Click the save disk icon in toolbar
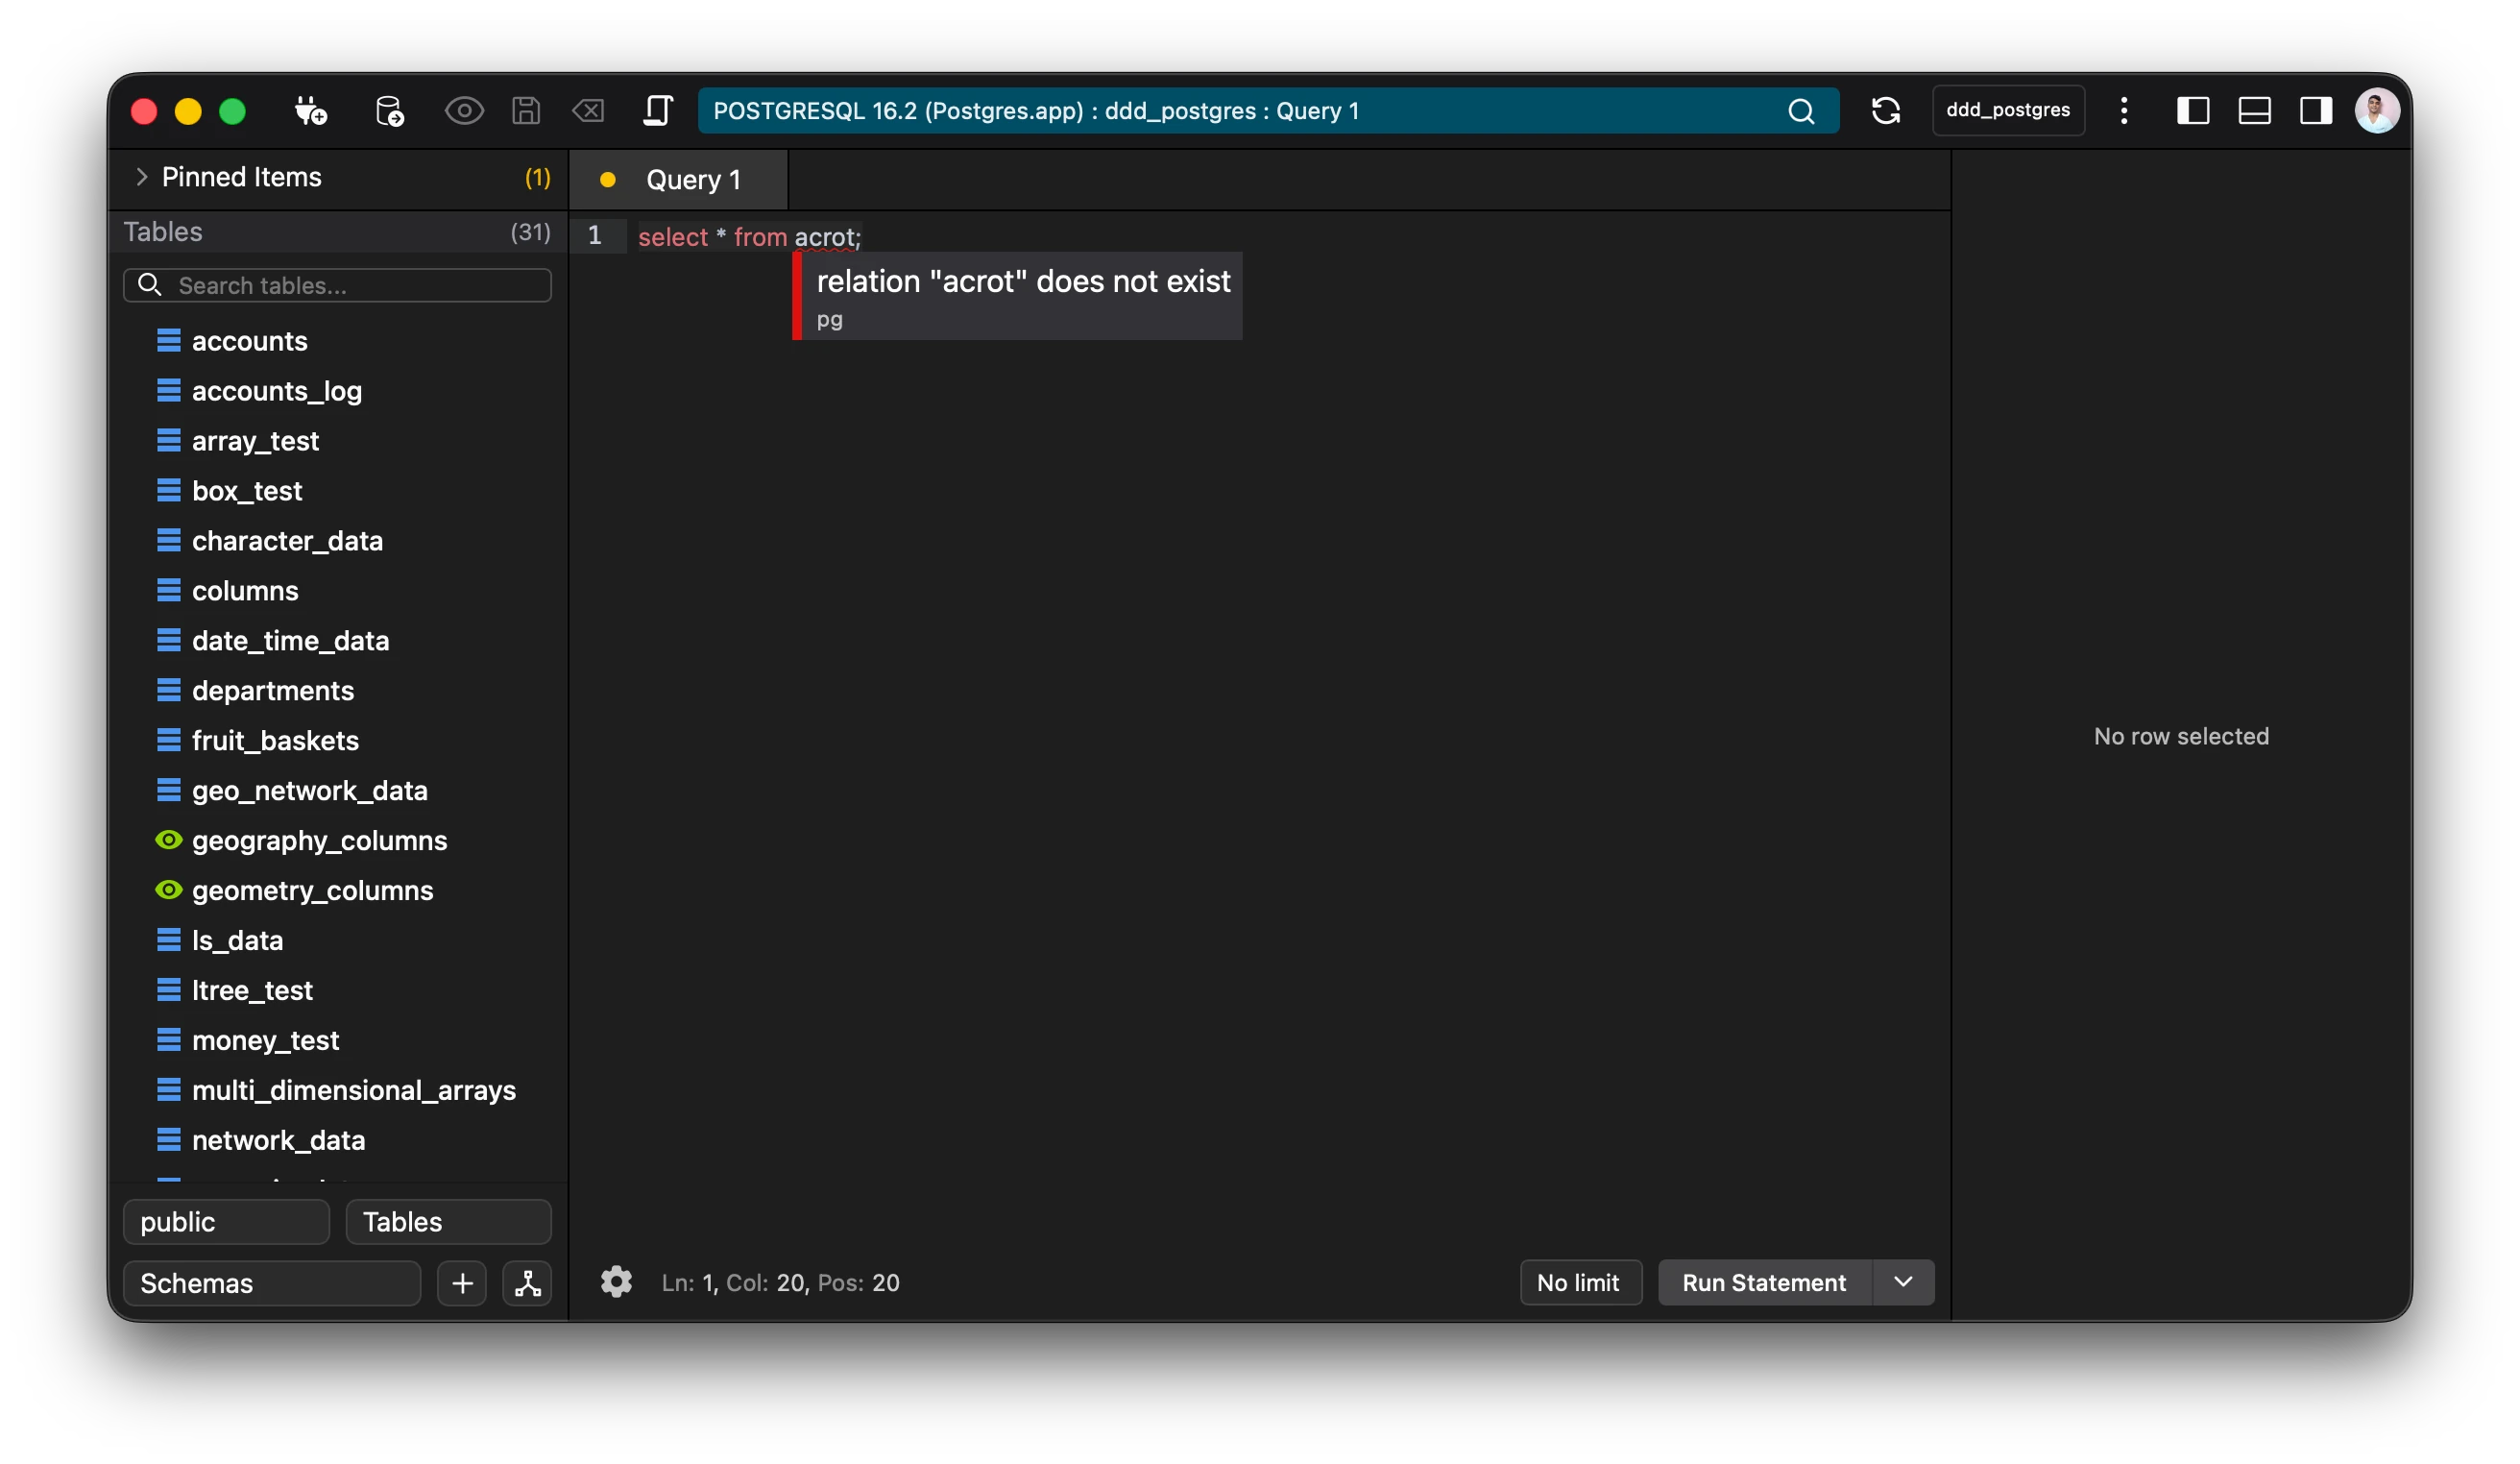Image resolution: width=2520 pixels, height=1464 pixels. [x=526, y=111]
